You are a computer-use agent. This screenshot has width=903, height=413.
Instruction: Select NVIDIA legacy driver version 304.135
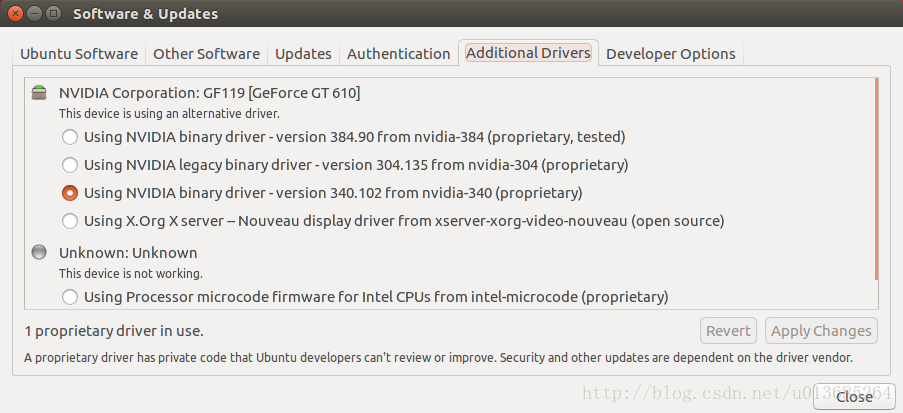(x=70, y=164)
